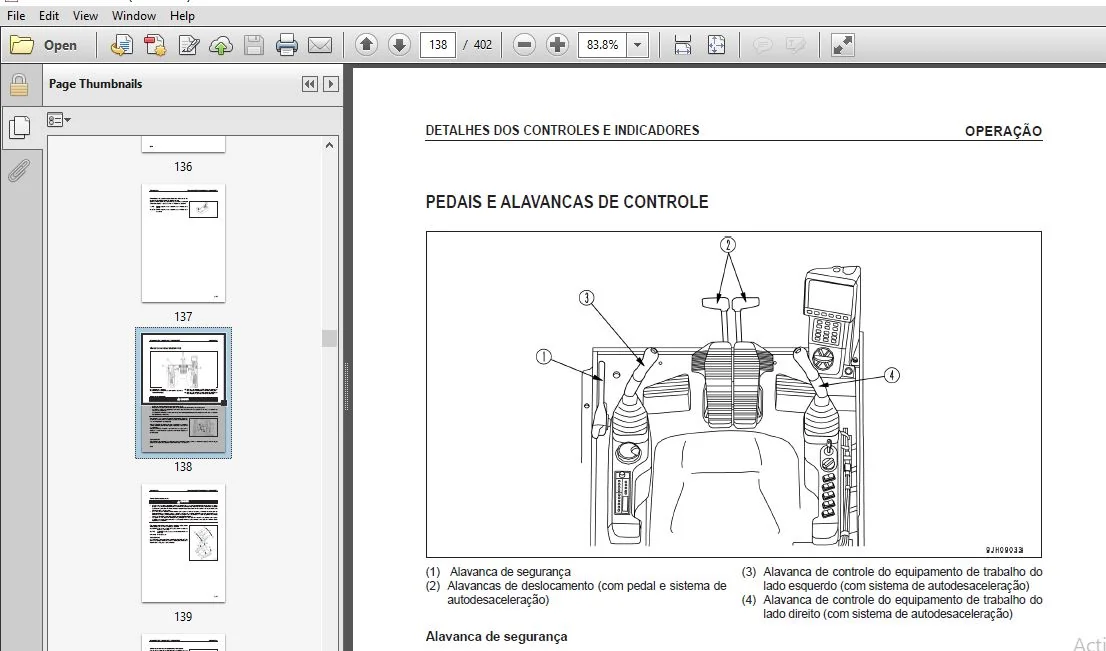Click the thumbnail label 136
The image size is (1106, 651).
(183, 167)
